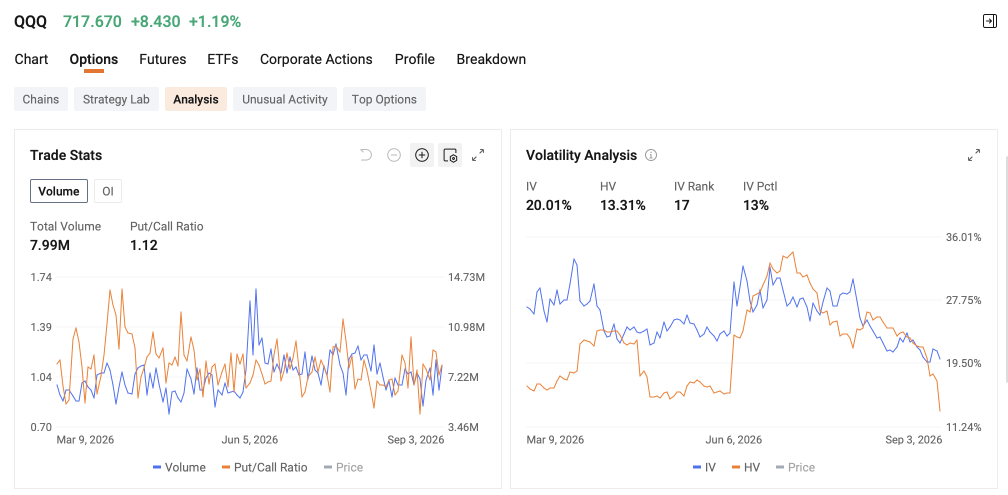
Task: Click the IV Rank 17 value
Action: pos(681,205)
